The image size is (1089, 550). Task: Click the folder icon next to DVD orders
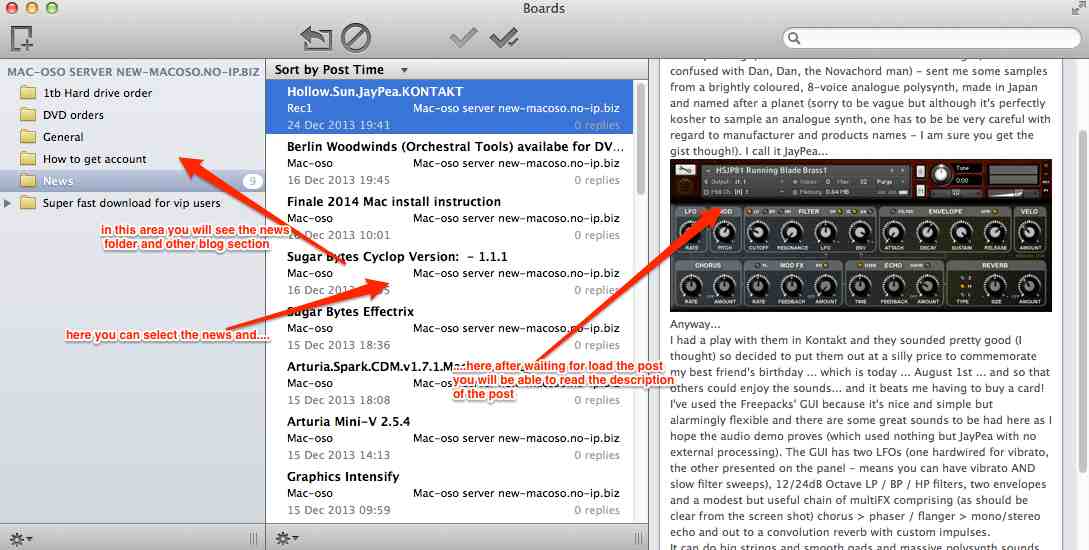28,115
